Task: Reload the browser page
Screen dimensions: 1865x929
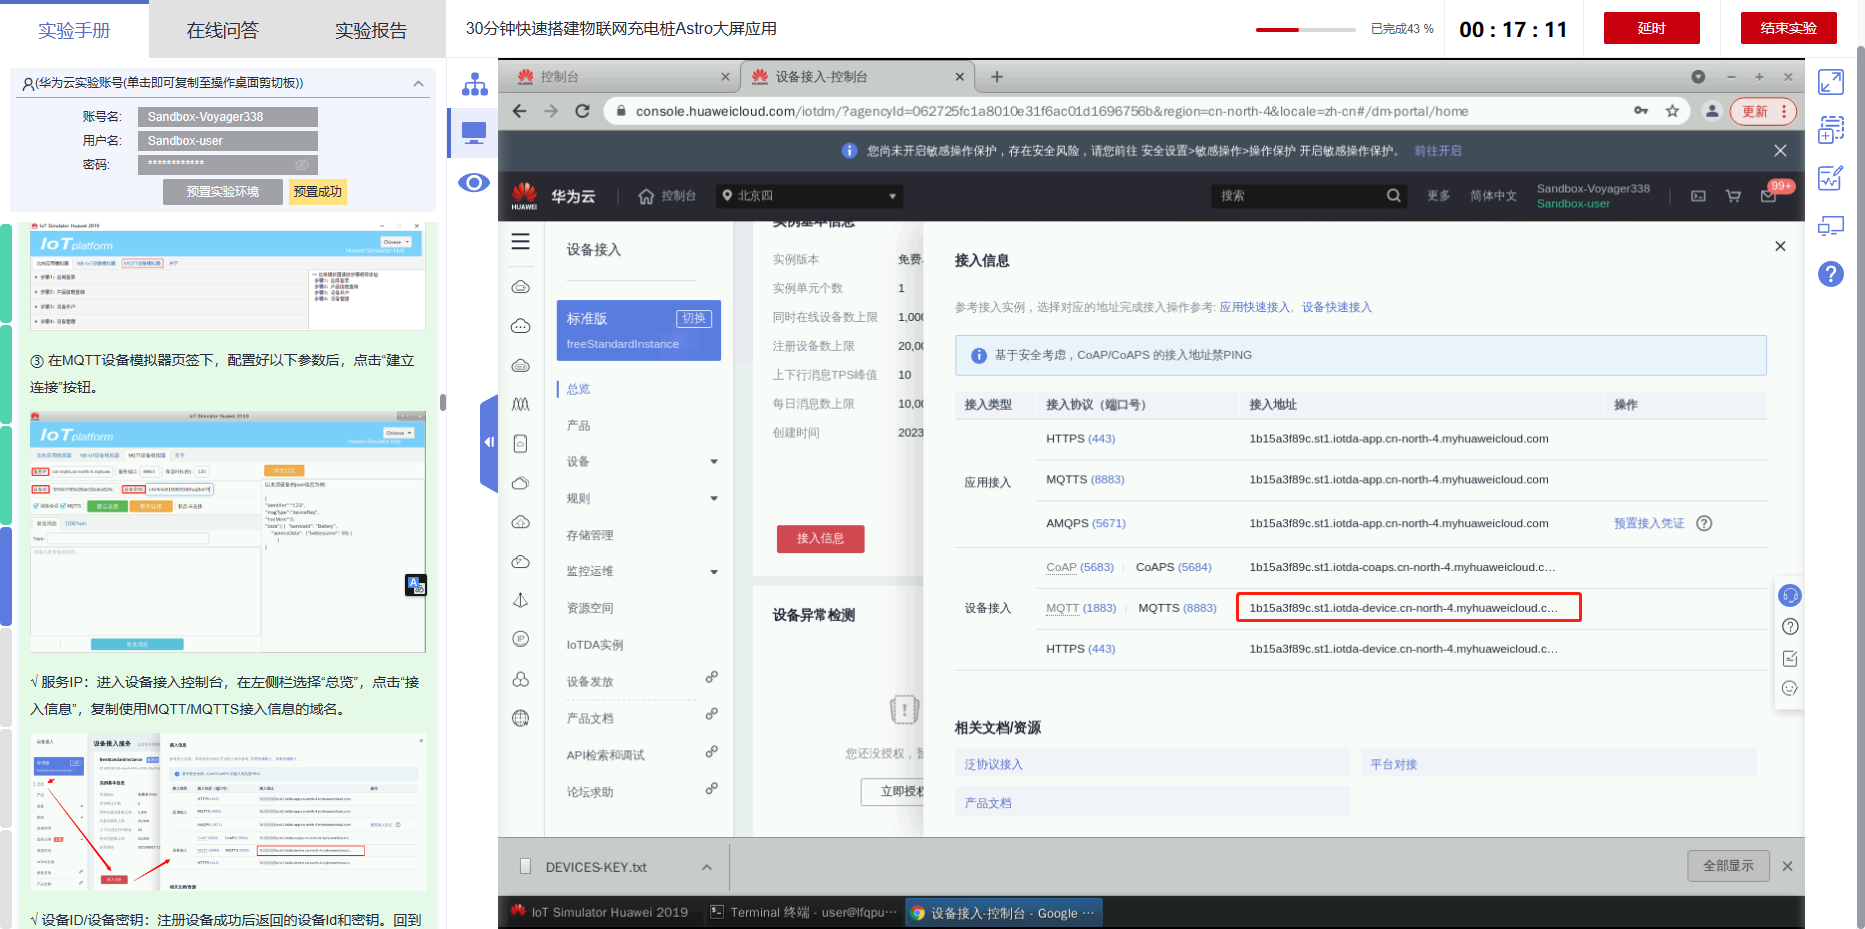Action: [583, 111]
